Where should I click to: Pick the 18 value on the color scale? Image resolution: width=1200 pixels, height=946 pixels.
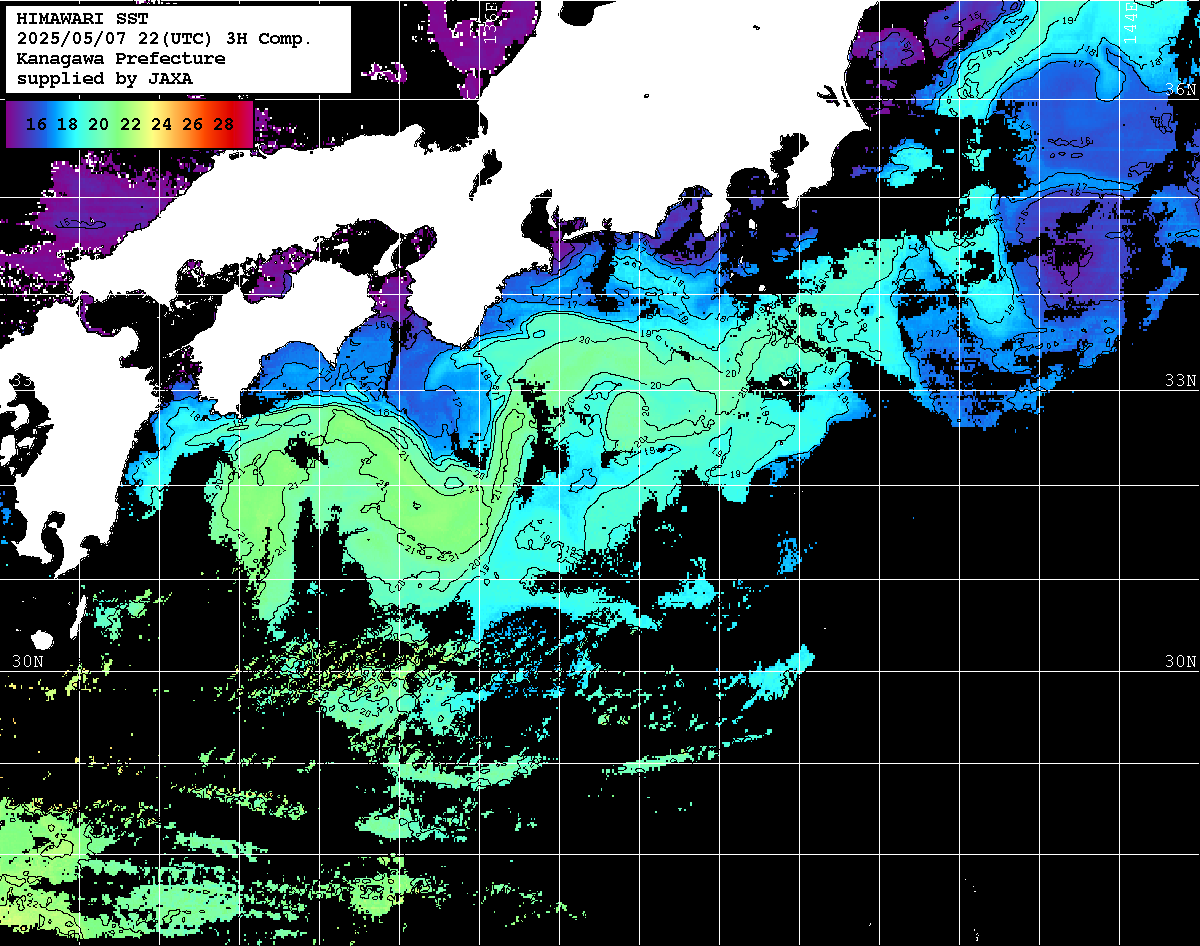(x=67, y=125)
